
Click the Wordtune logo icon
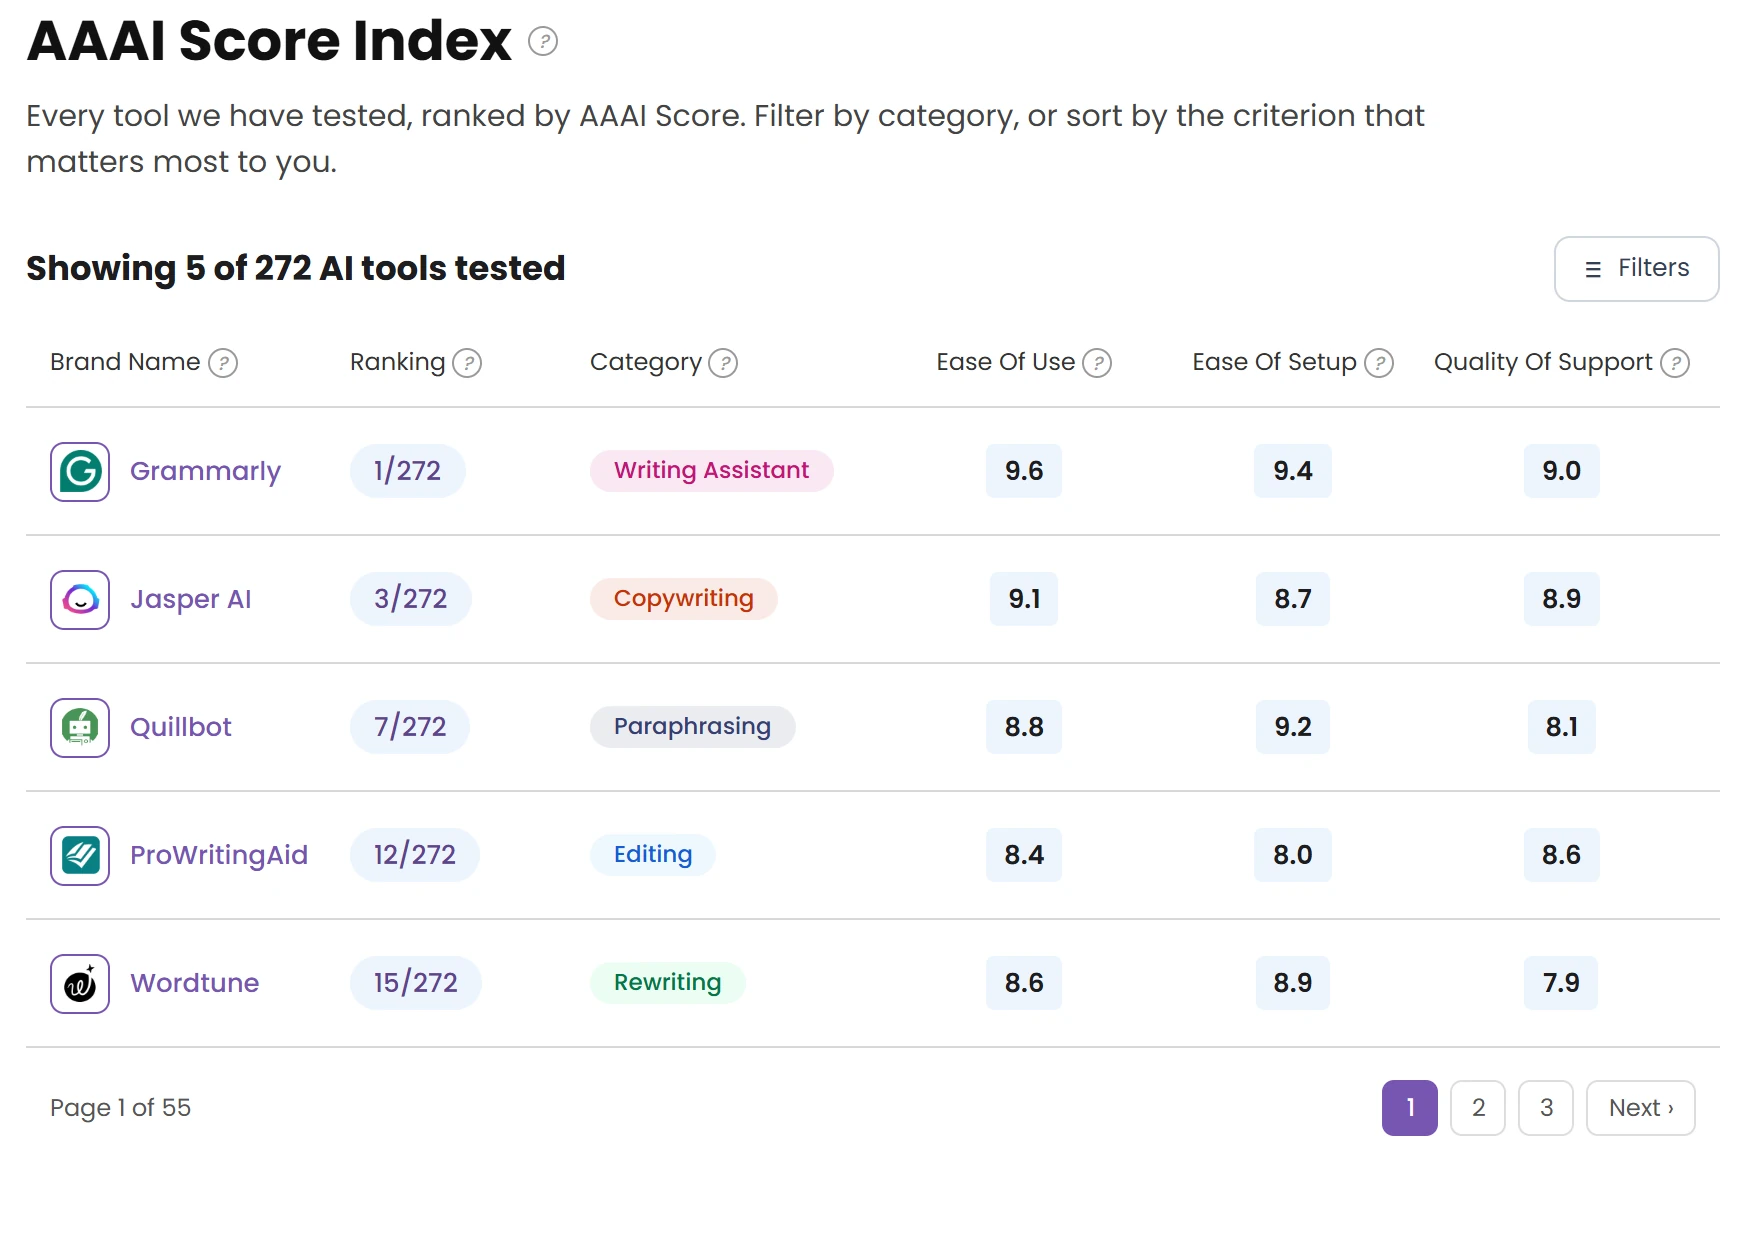click(80, 984)
